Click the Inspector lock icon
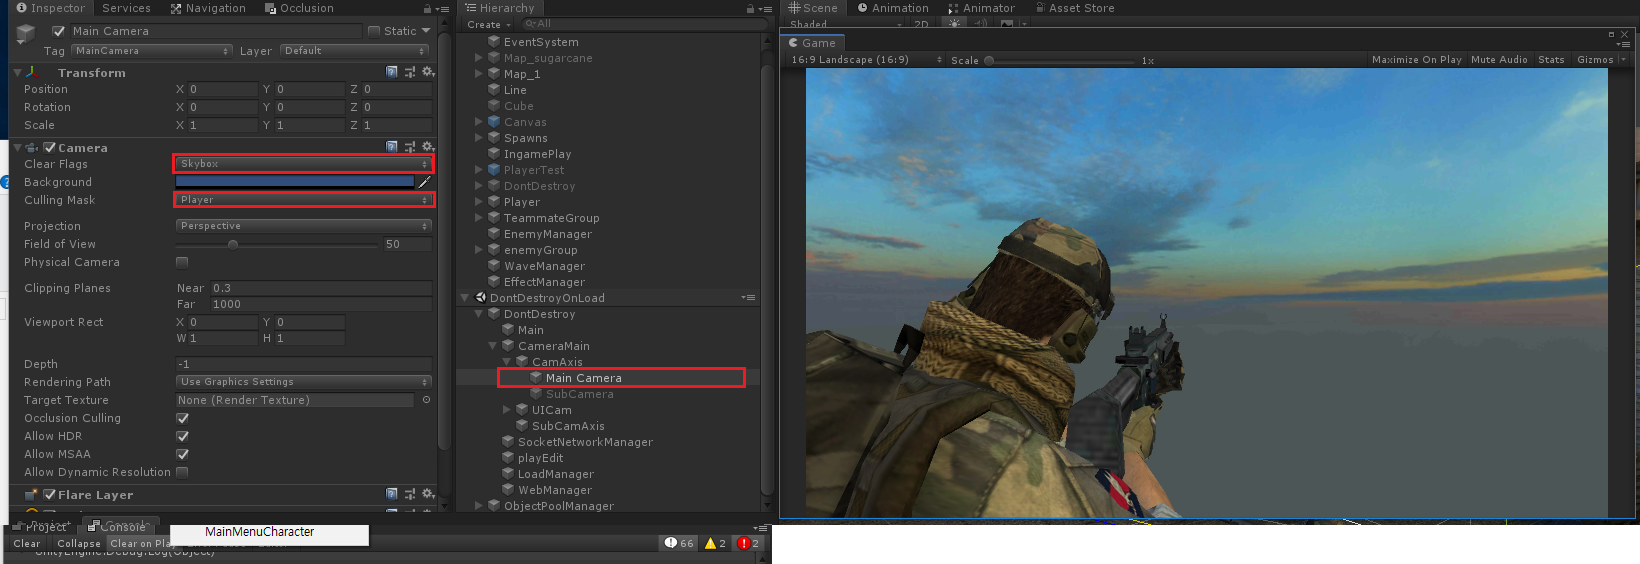The height and width of the screenshot is (564, 1640). (x=427, y=8)
